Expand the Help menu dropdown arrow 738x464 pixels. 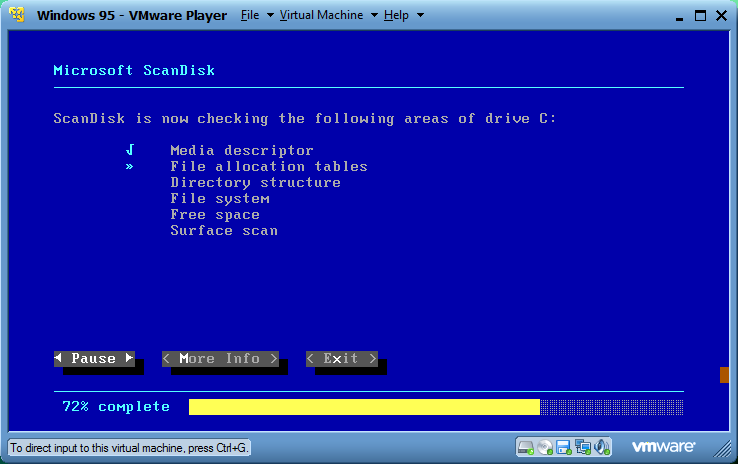(420, 15)
